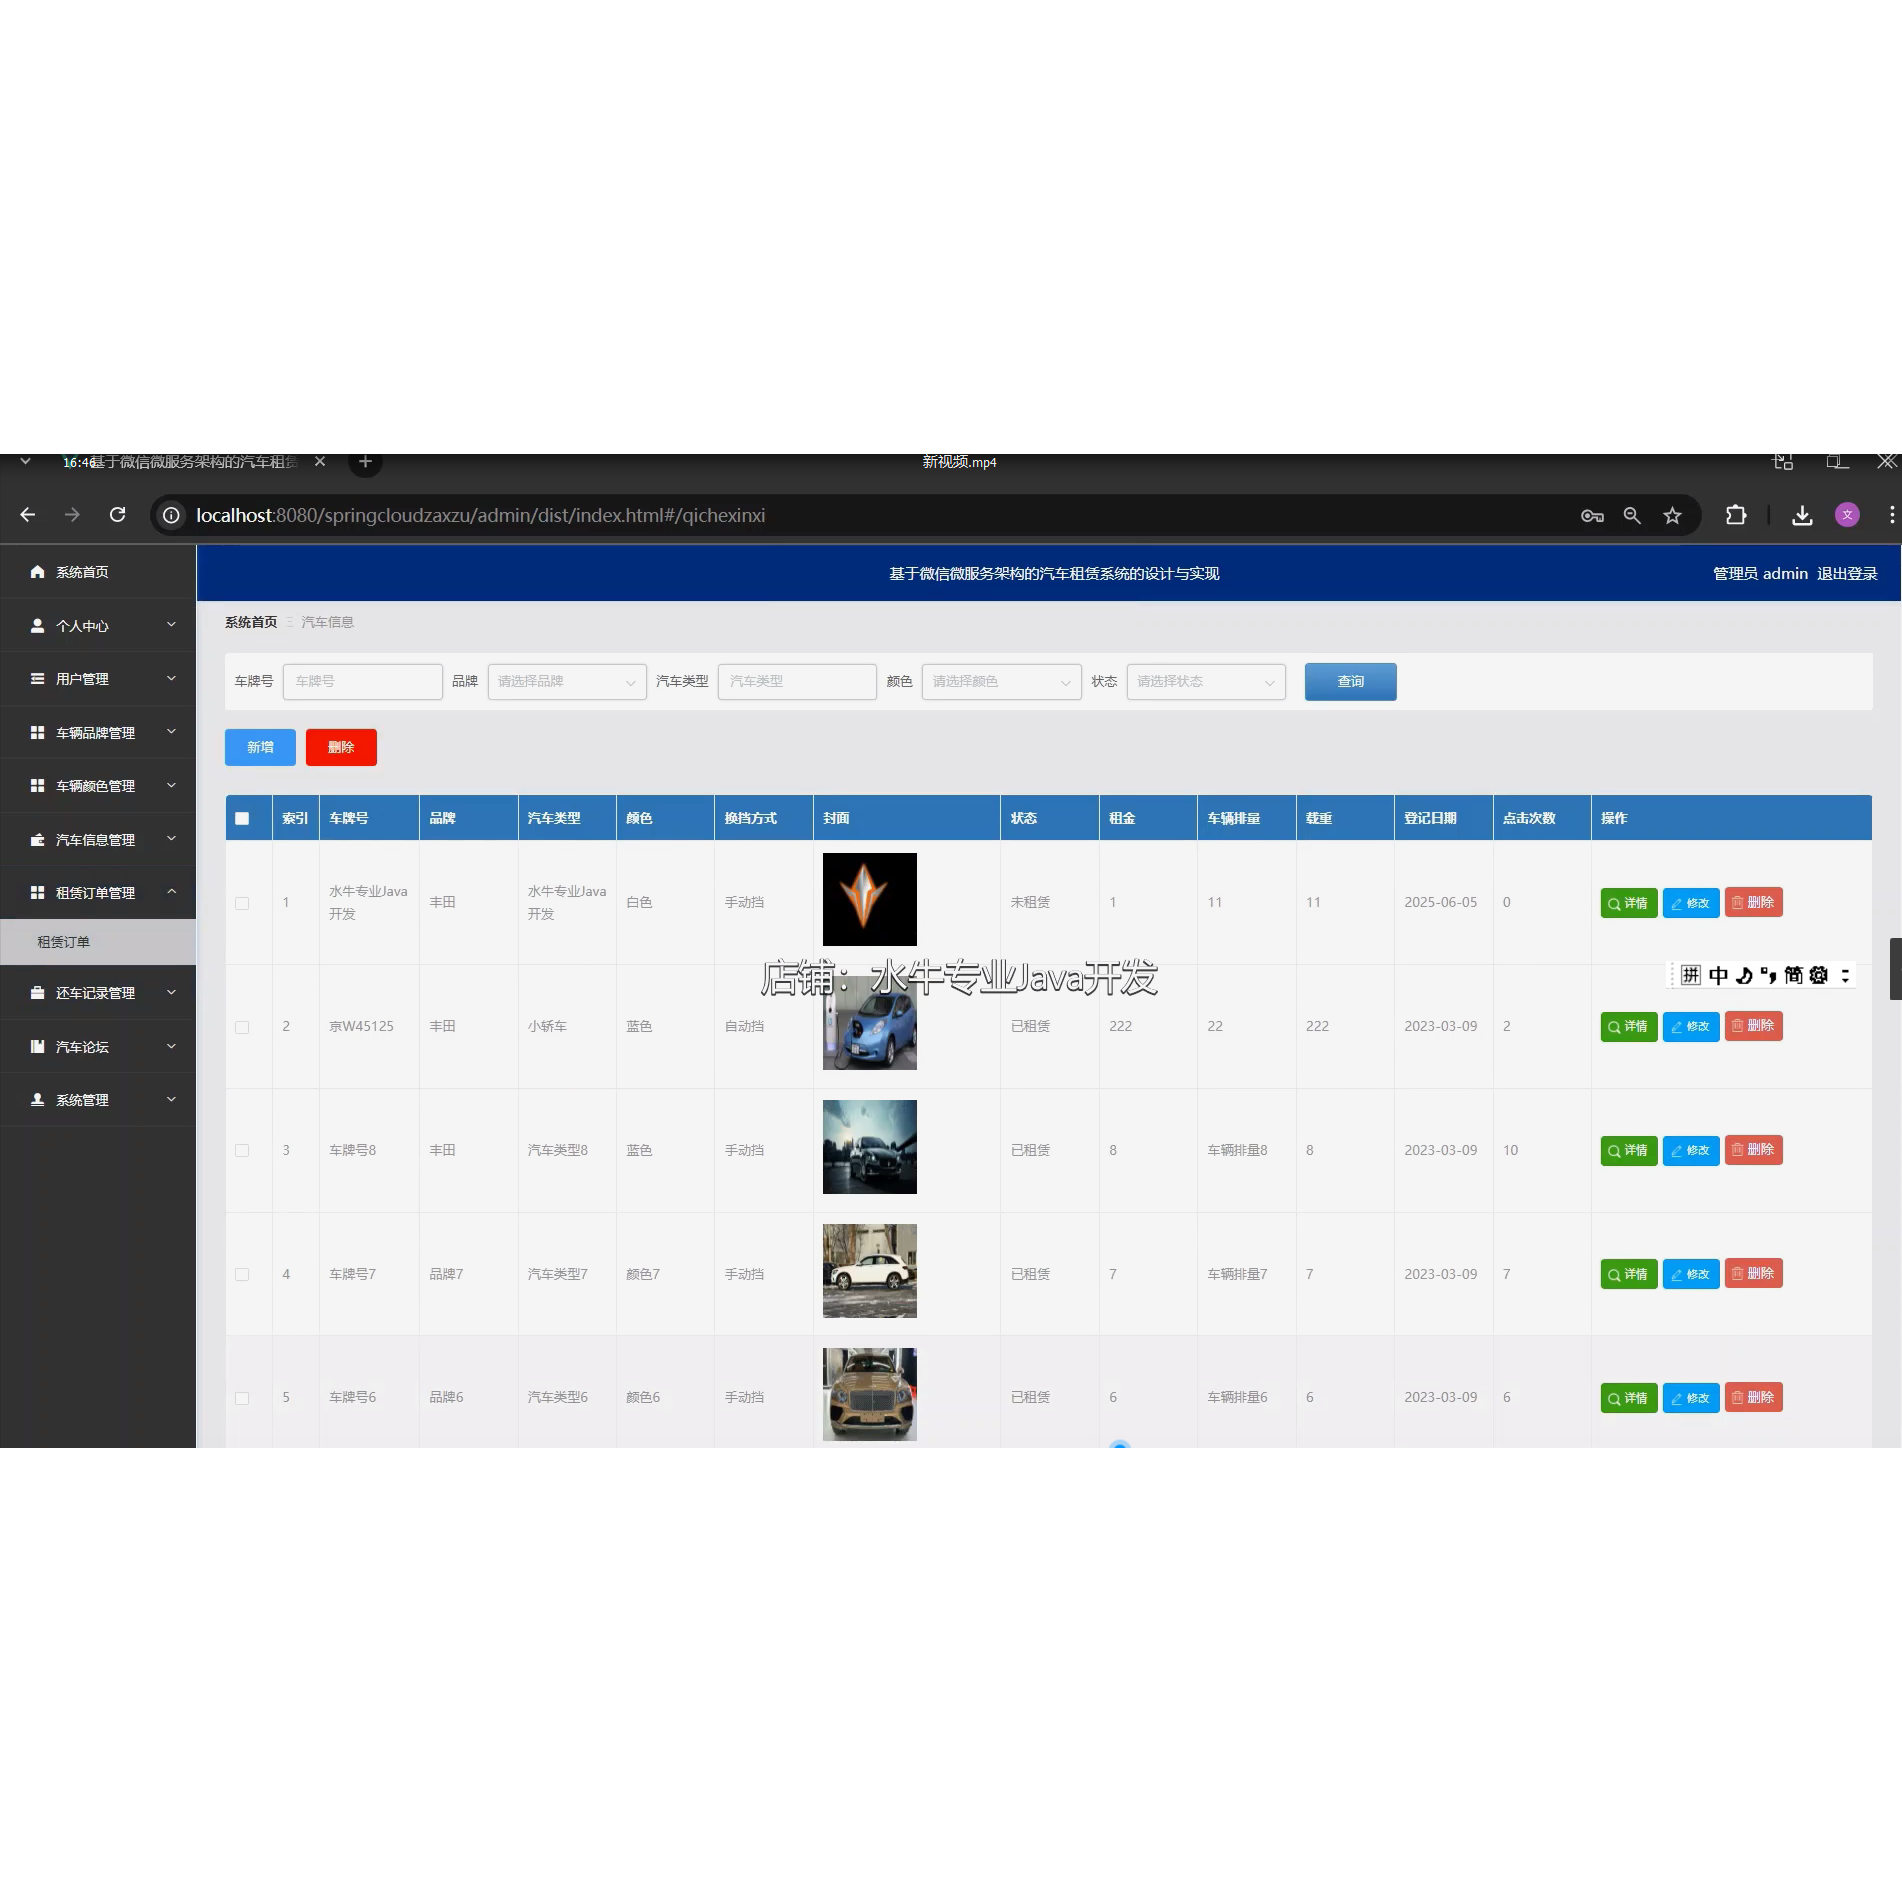Click the IME settings gear icon
This screenshot has height=1902, width=1902.
pyautogui.click(x=1819, y=975)
